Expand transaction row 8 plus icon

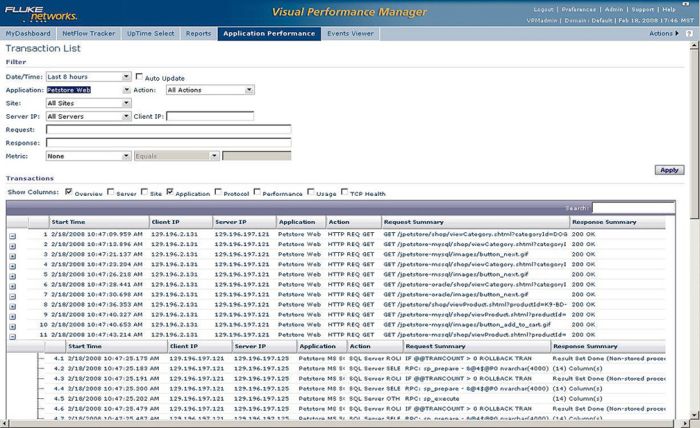pyautogui.click(x=12, y=307)
